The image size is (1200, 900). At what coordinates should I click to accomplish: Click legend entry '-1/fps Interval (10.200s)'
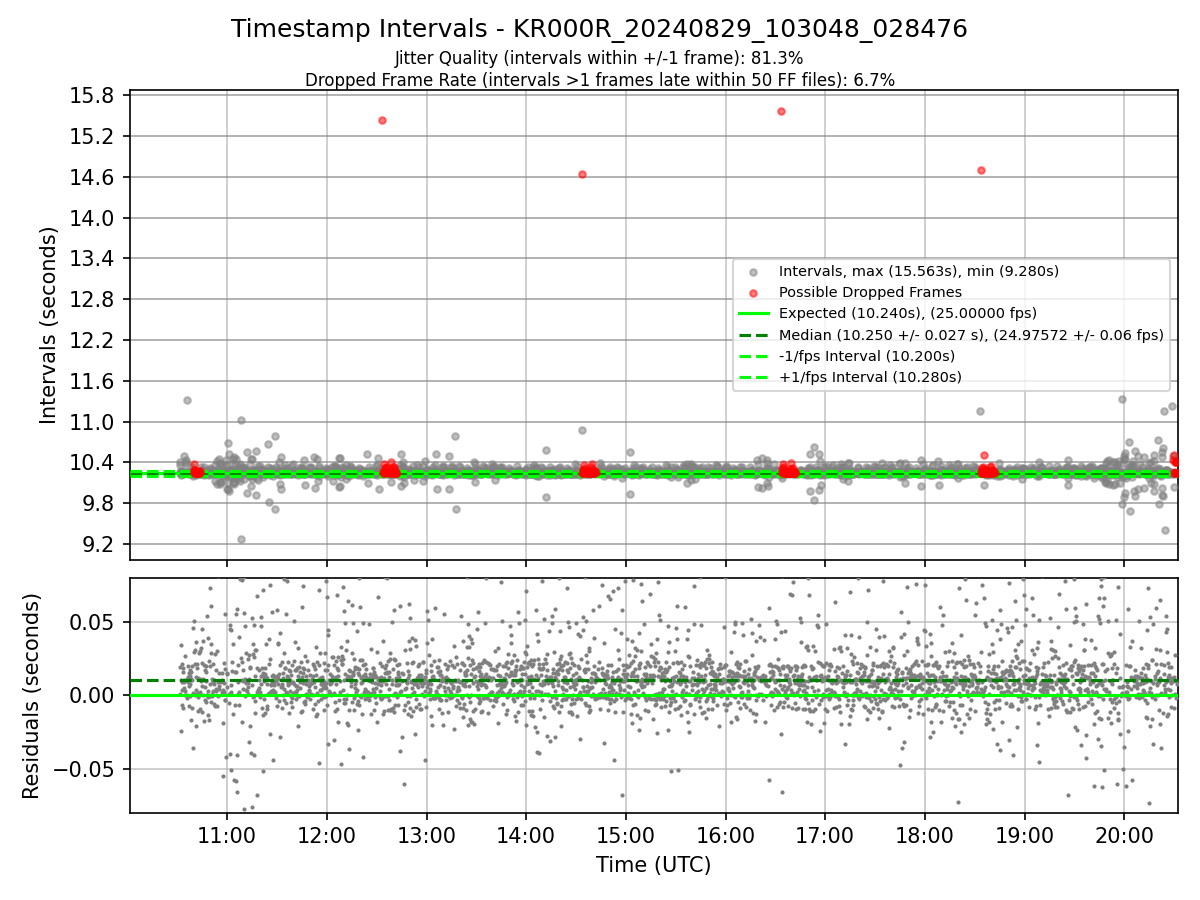click(866, 356)
